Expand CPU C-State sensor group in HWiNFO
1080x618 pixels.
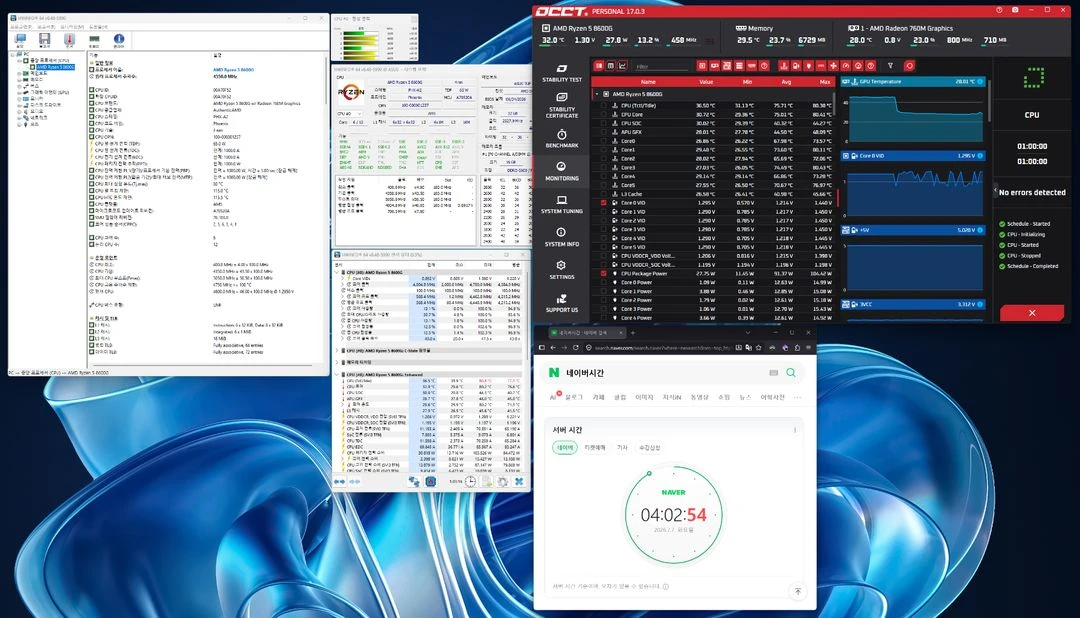337,351
